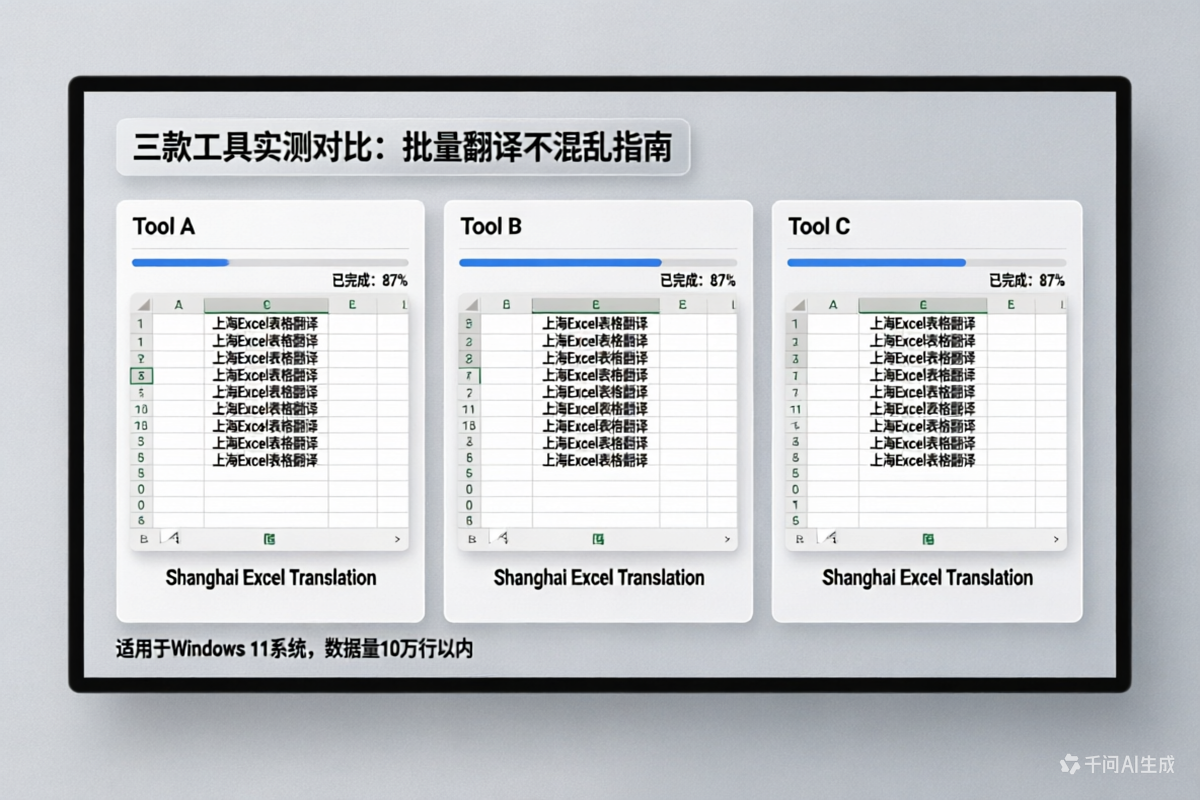Click the pencil-marked sheet tab in Tool A
Viewport: 1200px width, 800px height.
click(x=172, y=539)
